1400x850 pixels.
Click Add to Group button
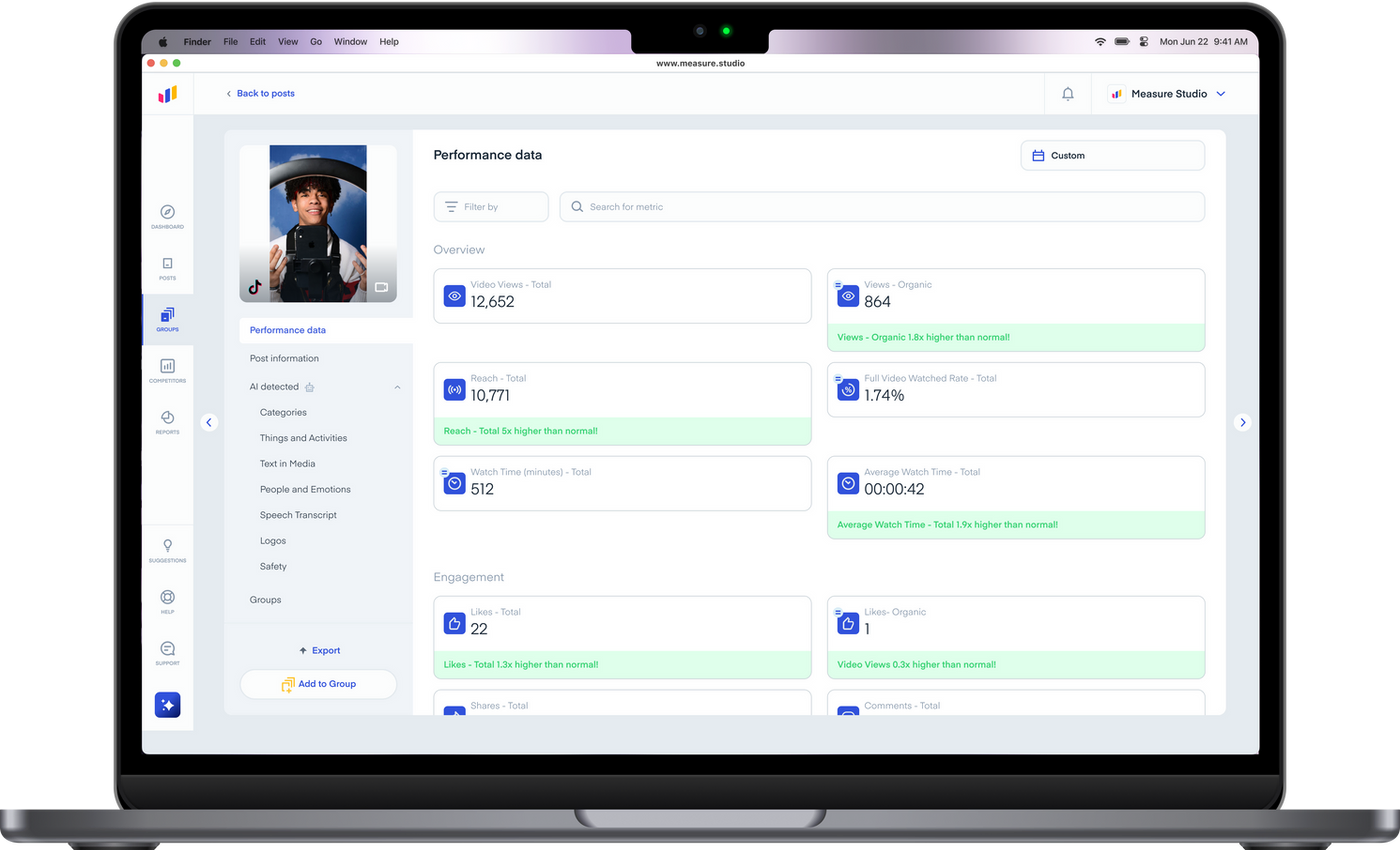point(318,684)
